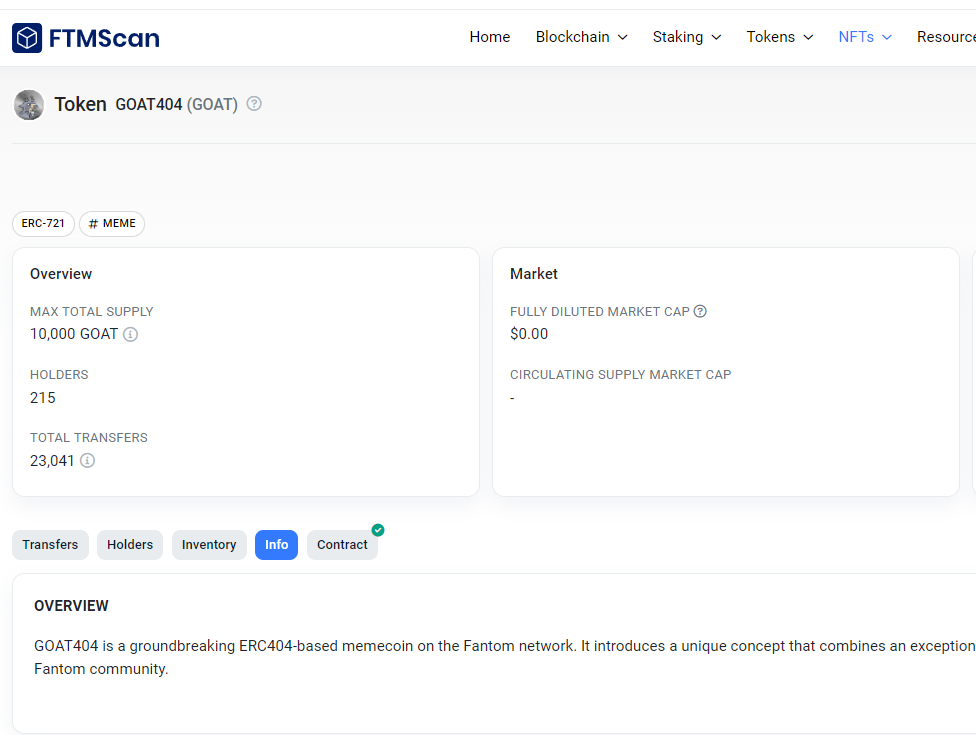
Task: Expand the Staking dropdown menu
Action: (687, 37)
